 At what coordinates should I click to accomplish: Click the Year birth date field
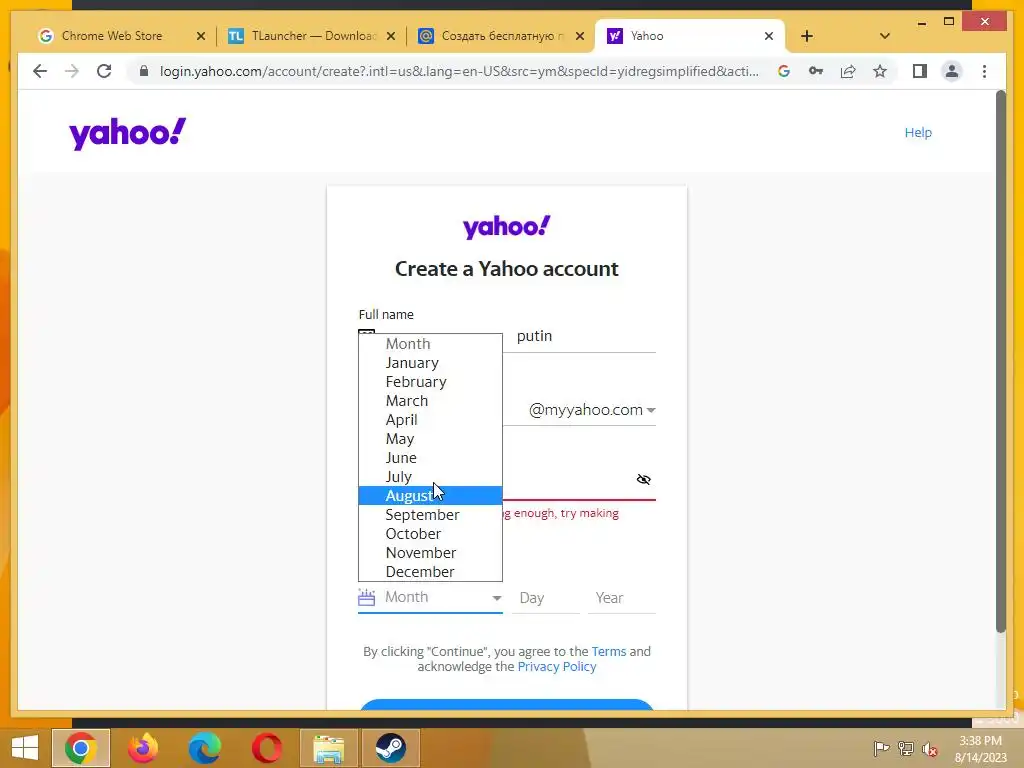622,598
